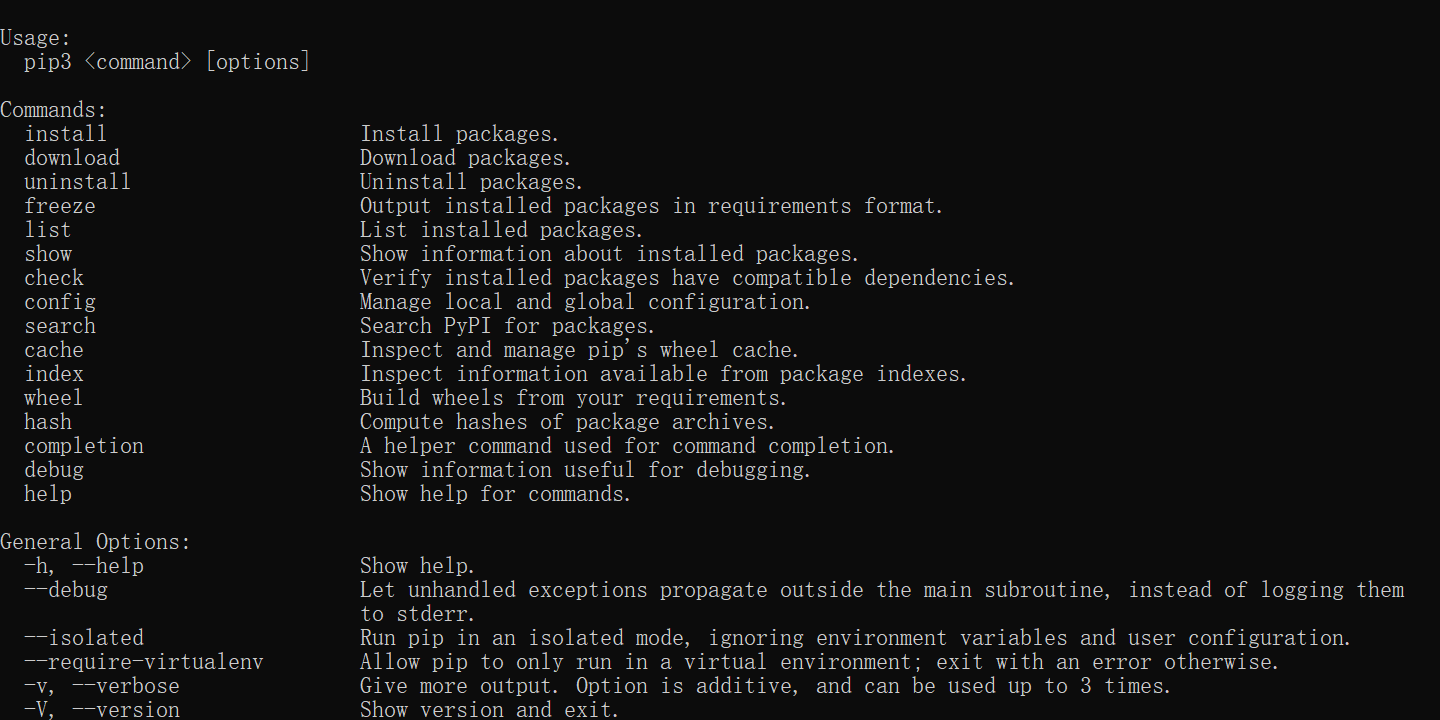
Task: Click the 'config' command text
Action: point(60,302)
